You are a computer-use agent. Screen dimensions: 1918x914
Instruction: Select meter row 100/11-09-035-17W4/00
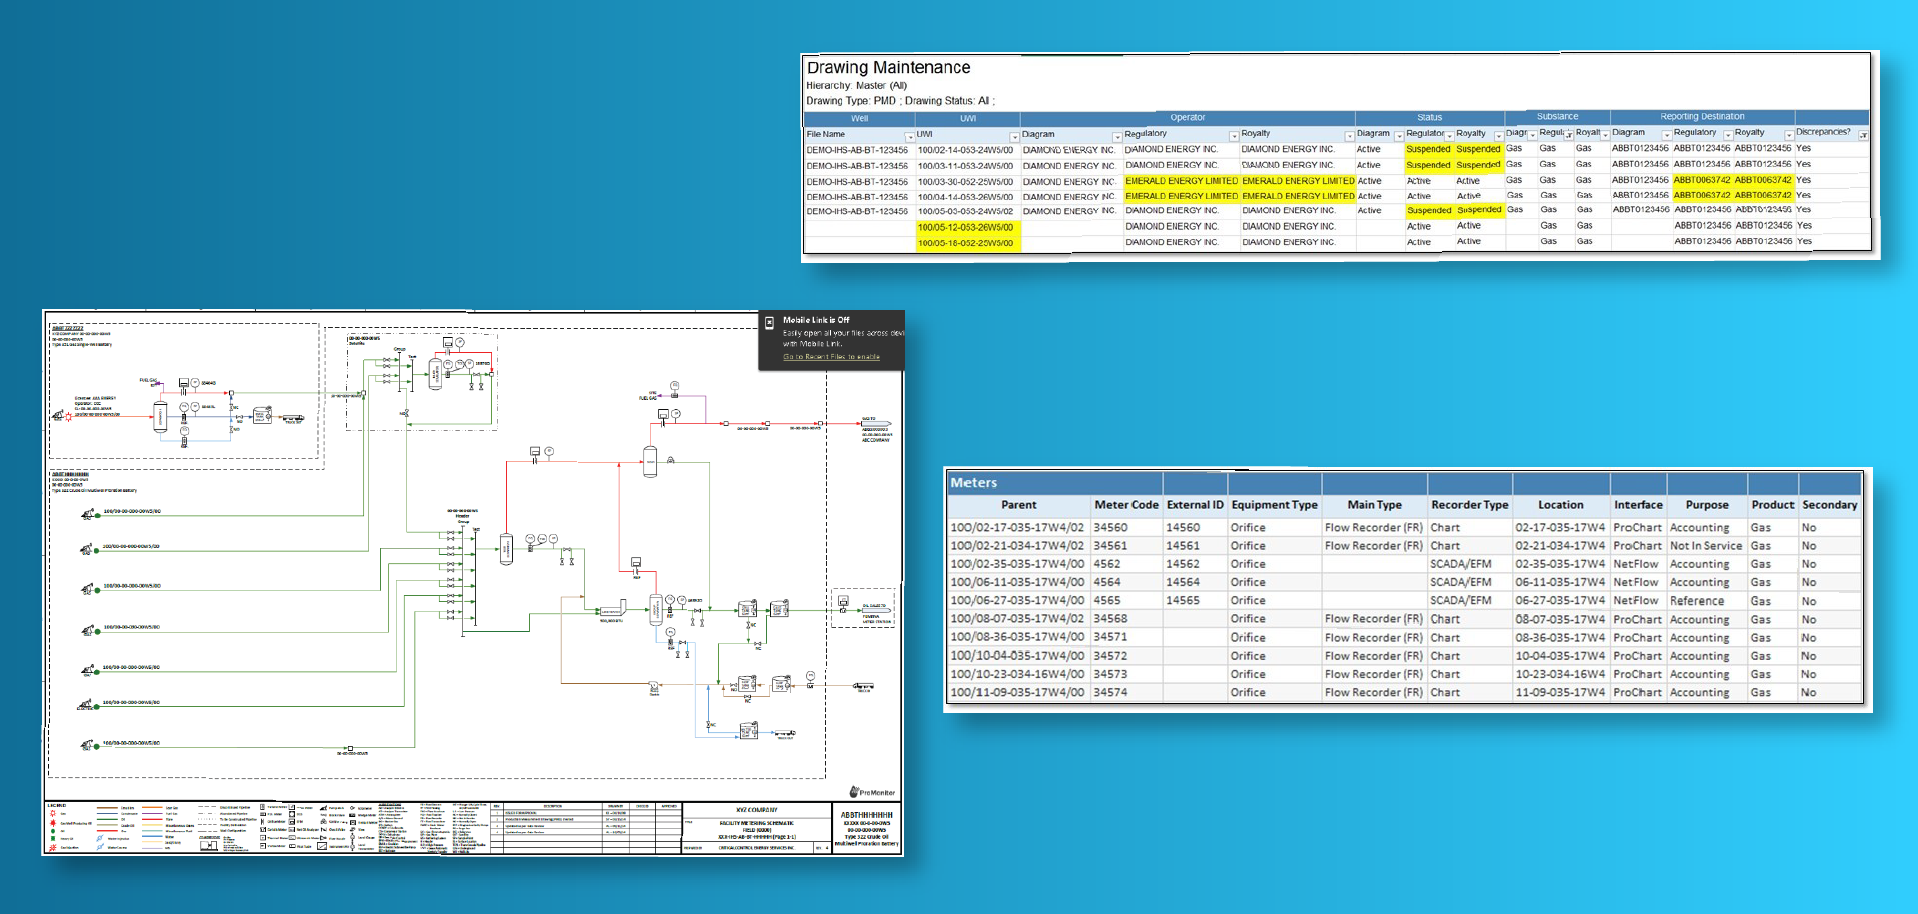1404,692
